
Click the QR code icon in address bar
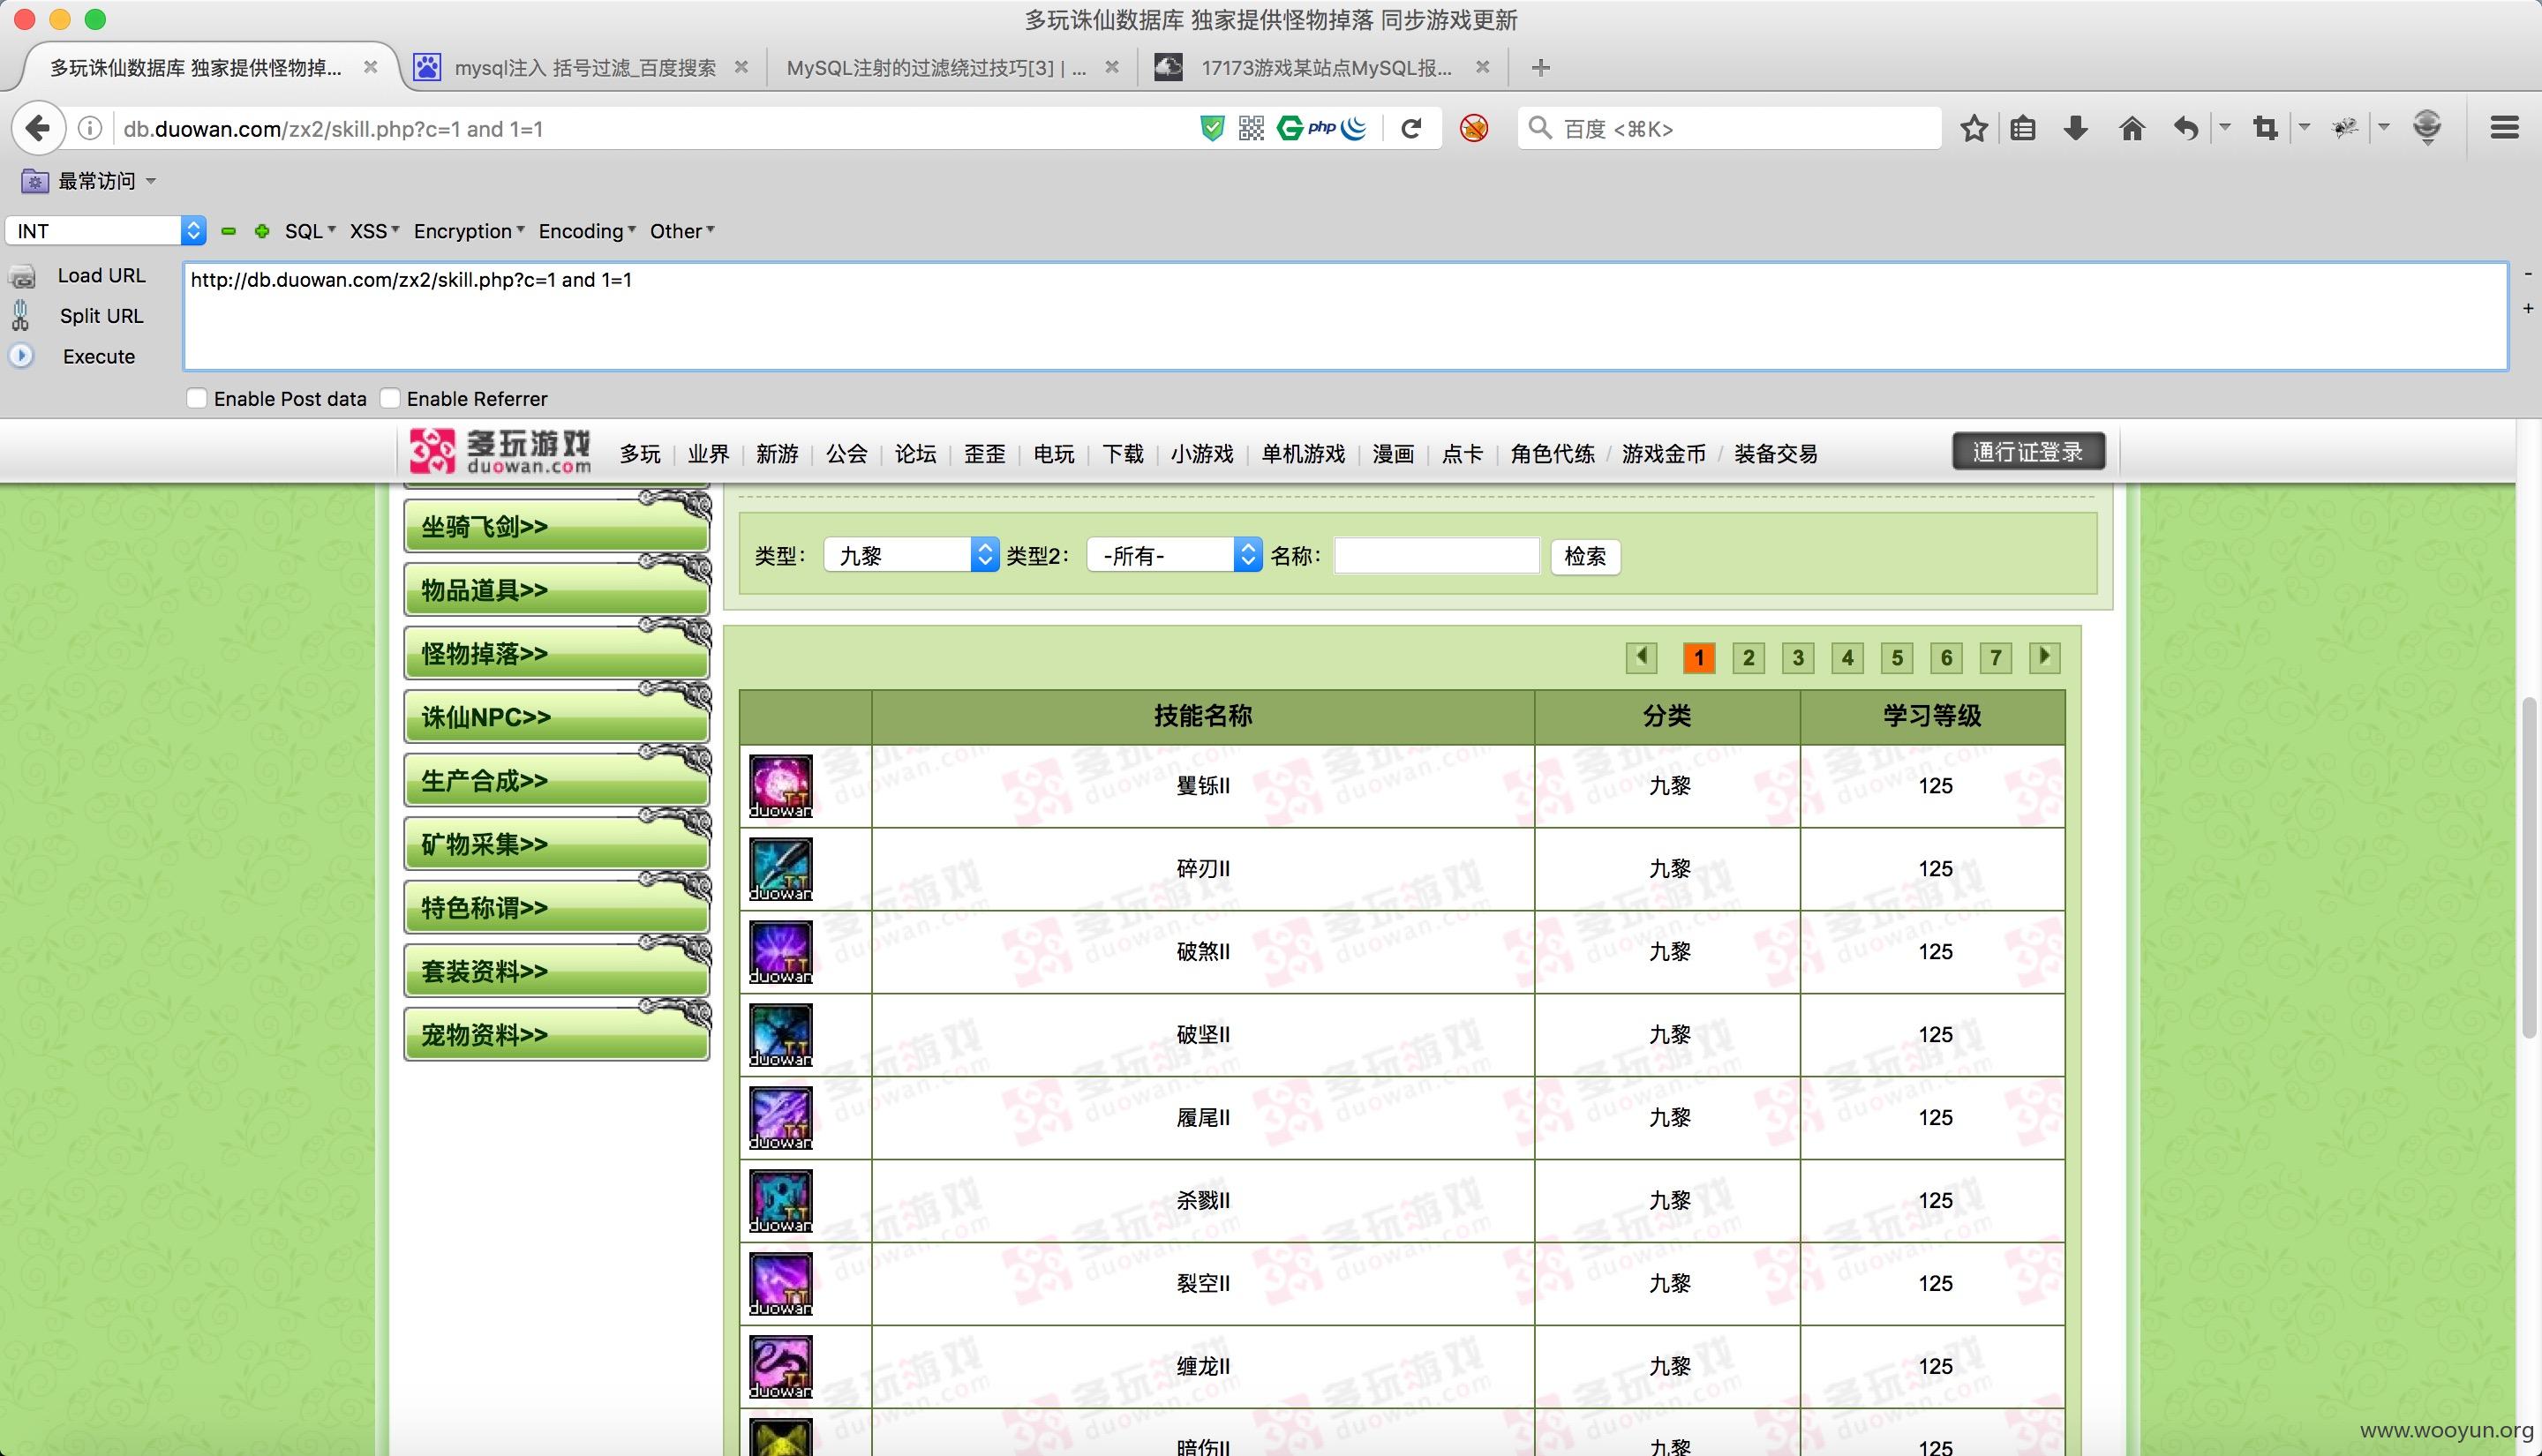tap(1251, 128)
